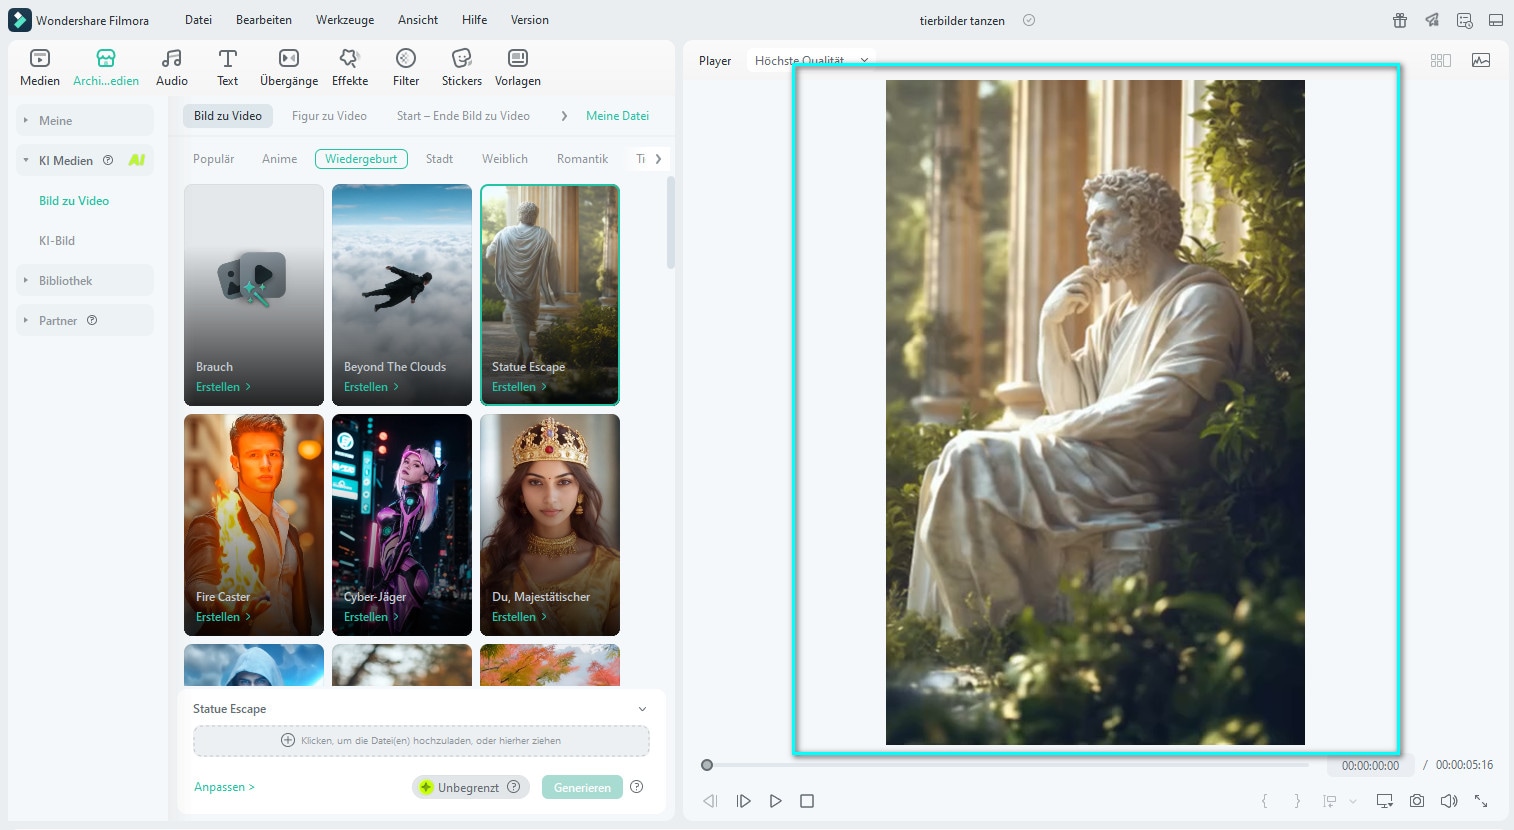This screenshot has height=830, width=1514.
Task: Open the Höchste Qualität dropdown
Action: (811, 60)
